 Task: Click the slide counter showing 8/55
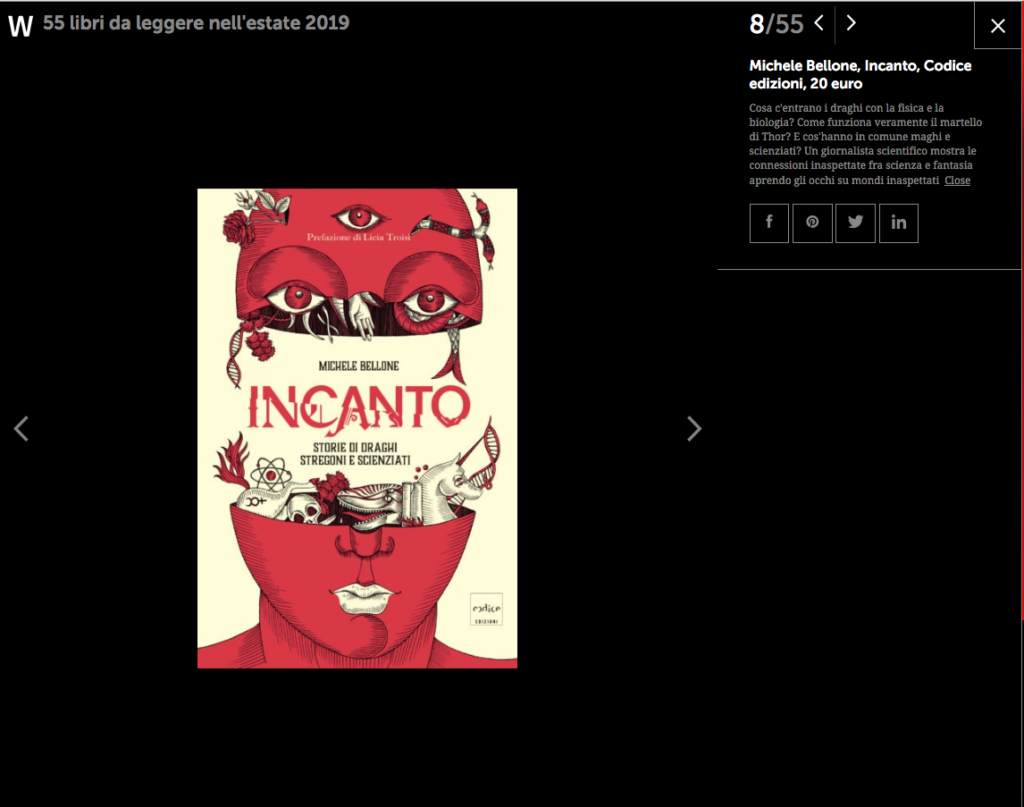777,22
